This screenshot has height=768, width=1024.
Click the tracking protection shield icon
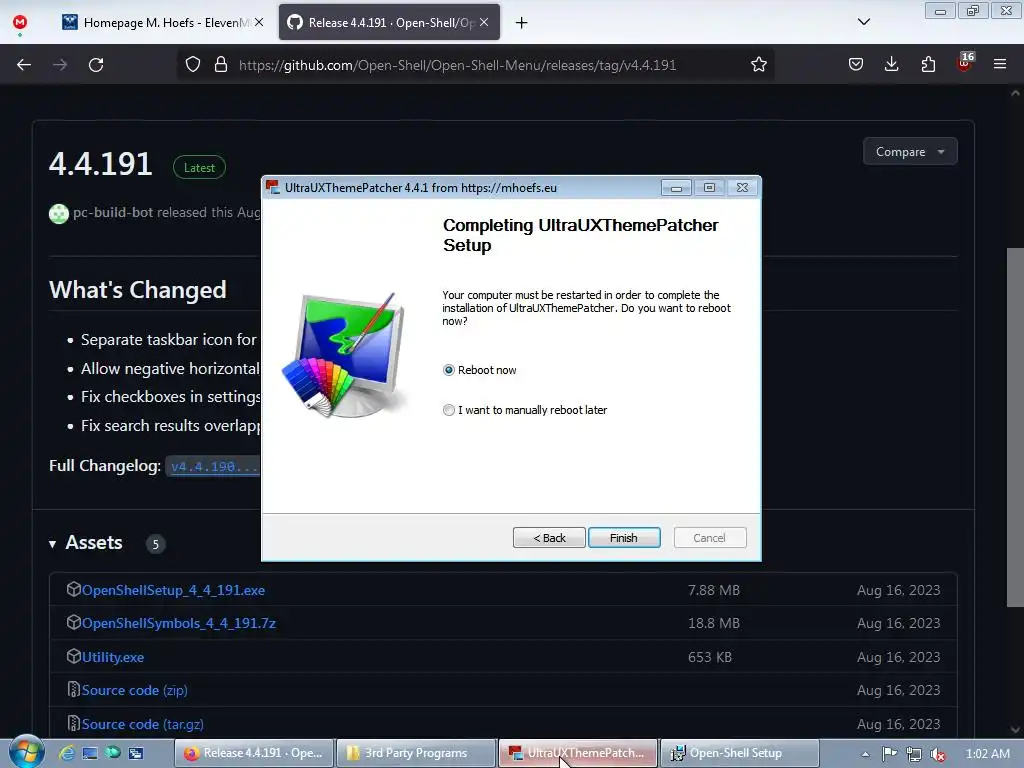coord(193,65)
